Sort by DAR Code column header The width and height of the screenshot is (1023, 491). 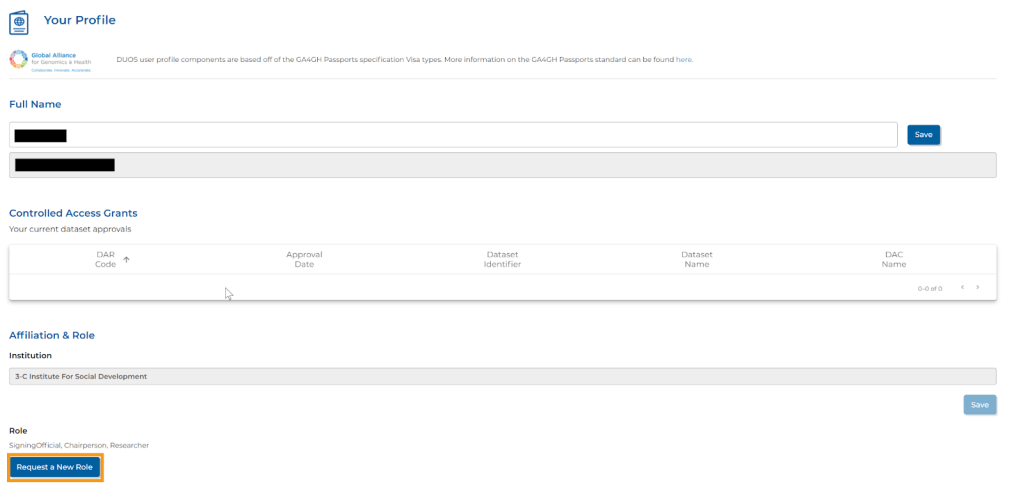pos(106,259)
